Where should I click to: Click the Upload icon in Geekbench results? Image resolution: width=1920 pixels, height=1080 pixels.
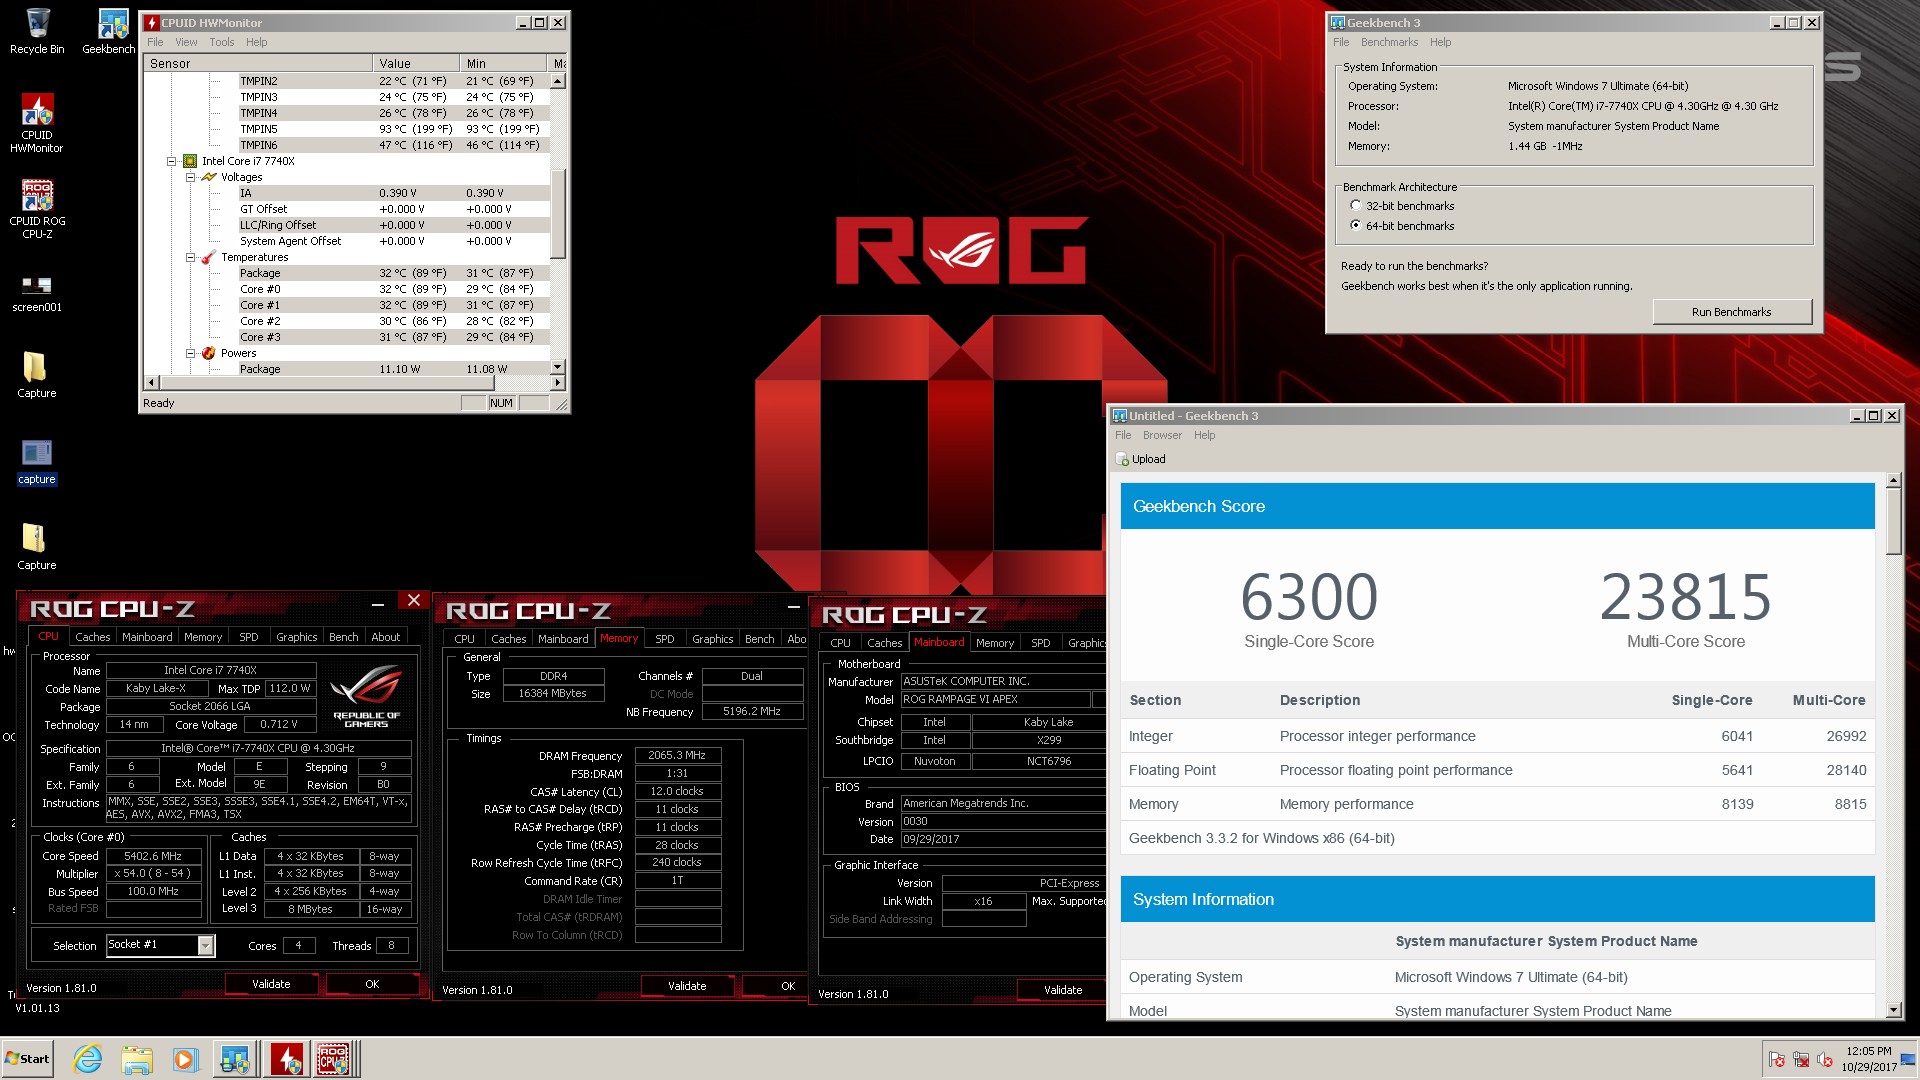pyautogui.click(x=1123, y=459)
